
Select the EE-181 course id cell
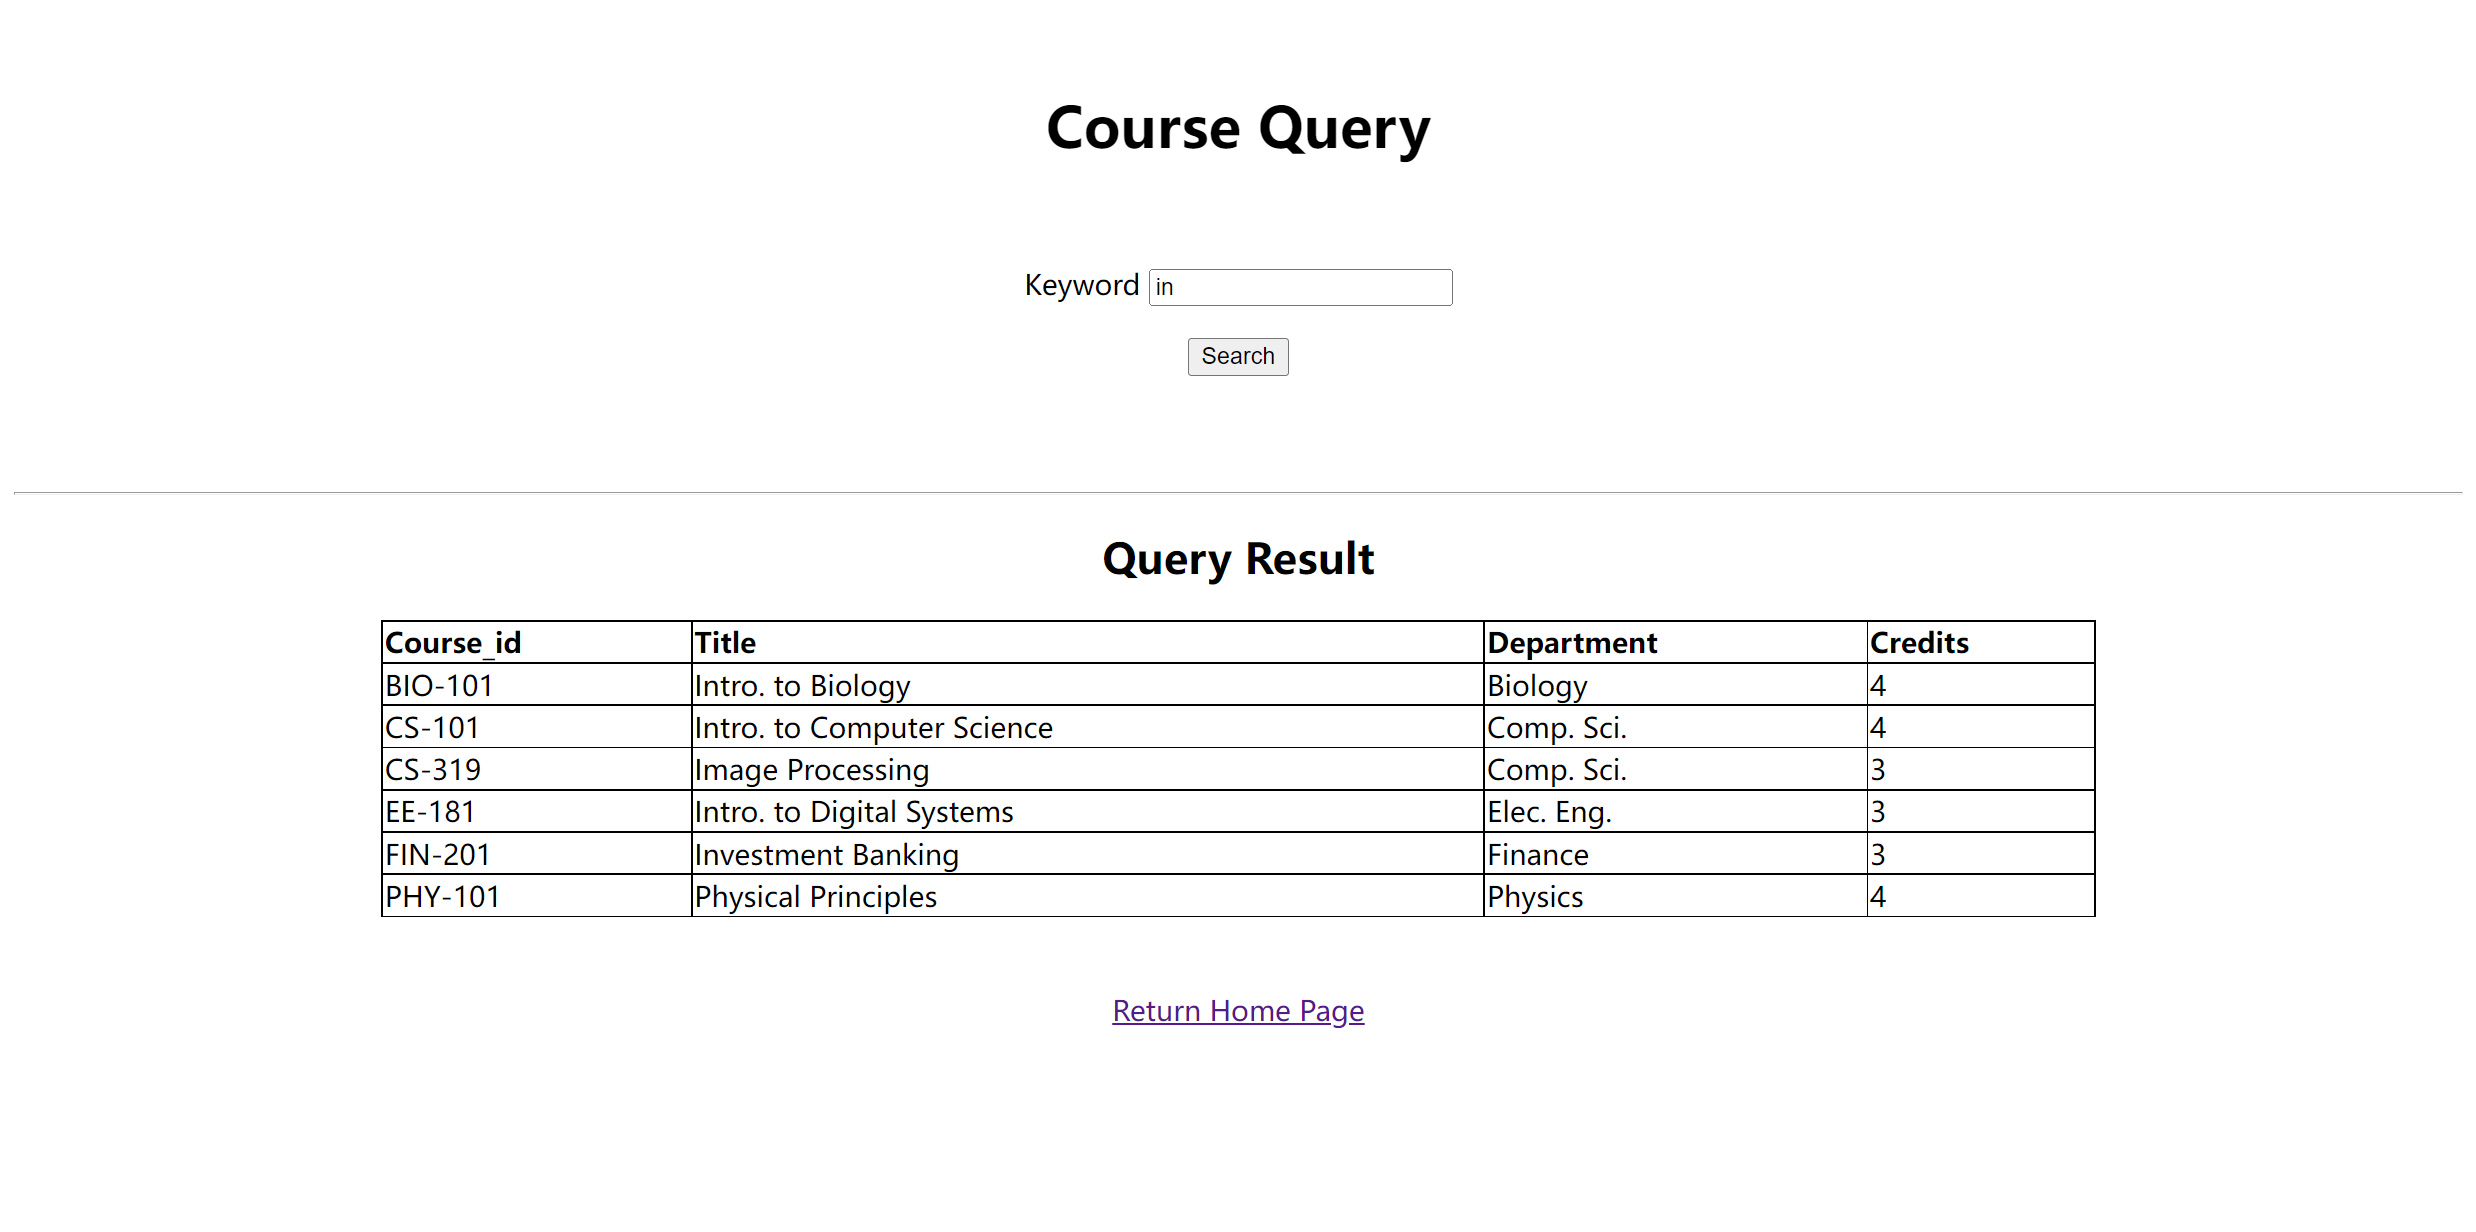click(430, 812)
